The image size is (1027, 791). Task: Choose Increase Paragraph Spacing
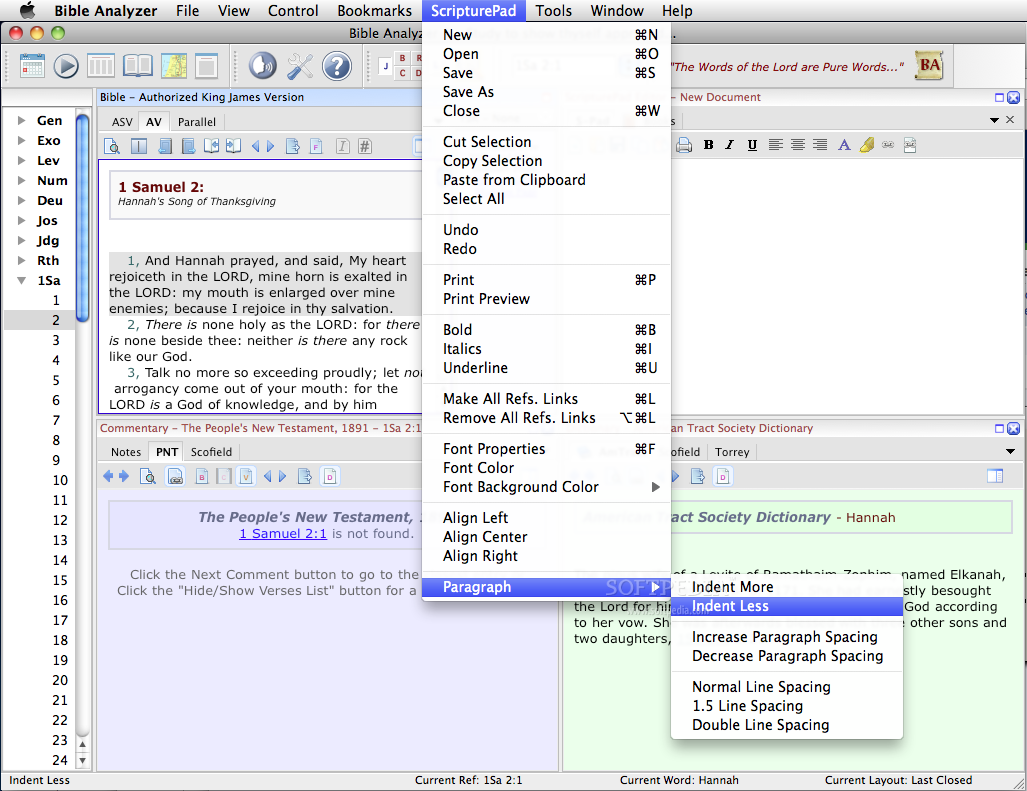[x=787, y=636]
